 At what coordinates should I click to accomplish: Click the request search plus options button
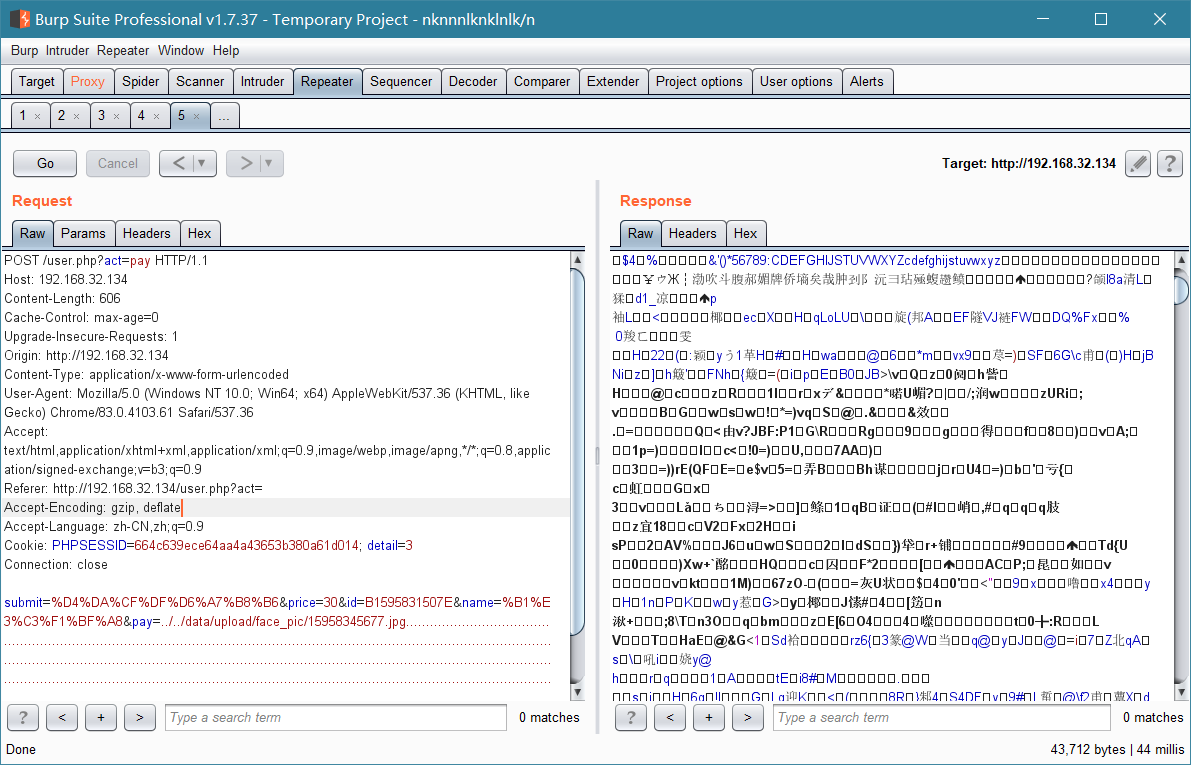click(100, 717)
